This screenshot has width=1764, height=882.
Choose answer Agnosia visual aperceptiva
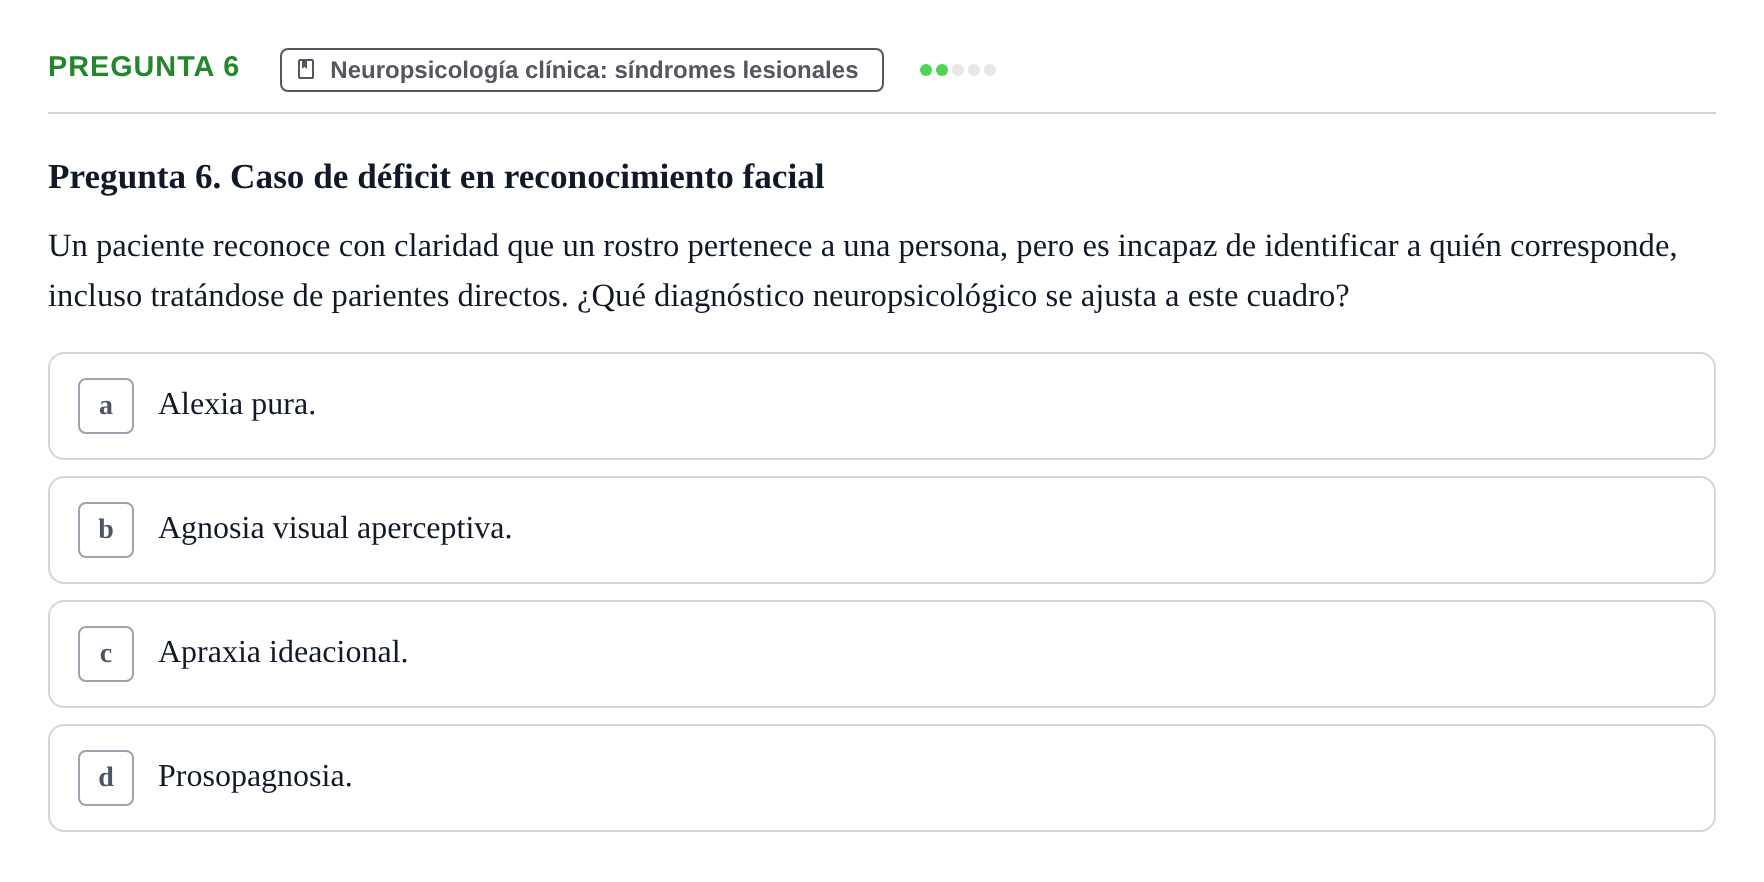pos(882,530)
